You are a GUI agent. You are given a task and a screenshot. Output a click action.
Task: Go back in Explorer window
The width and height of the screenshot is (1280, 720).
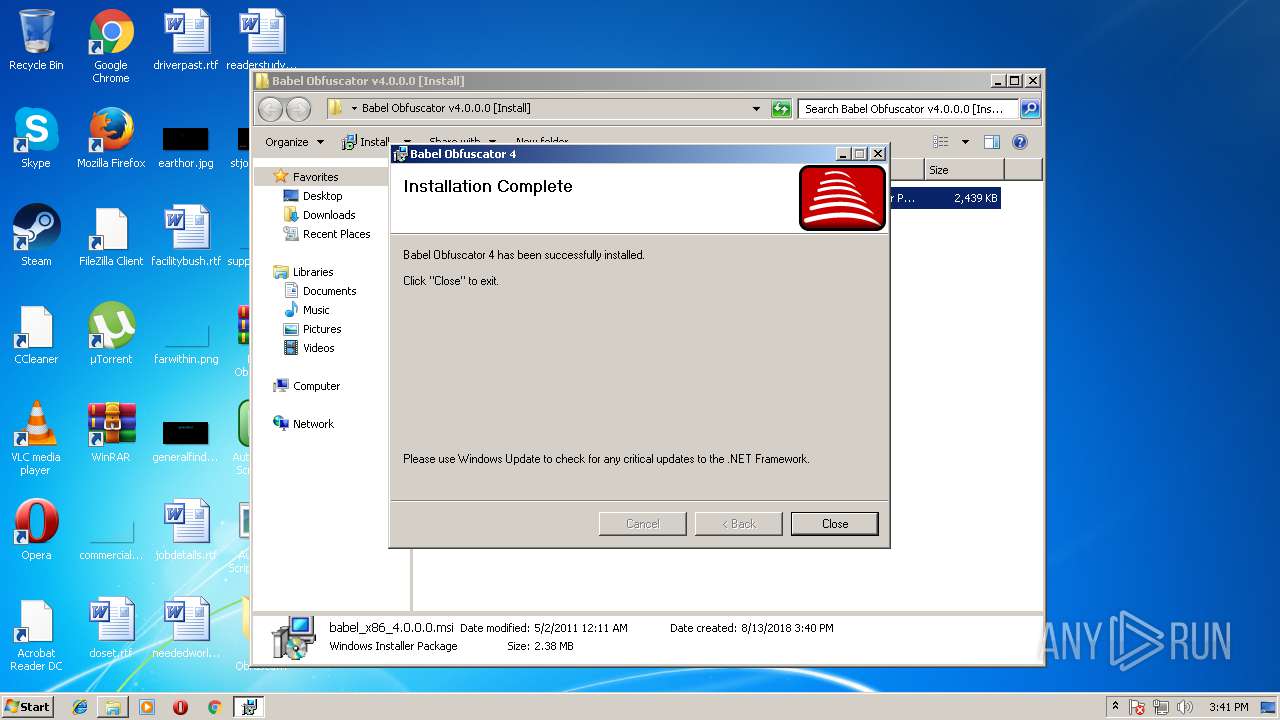270,109
